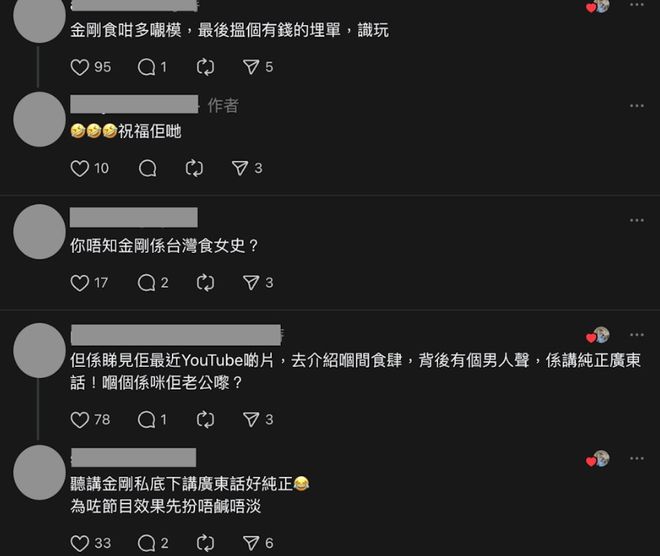Open the redacted username beside 作者 label
Screen dimensions: 660x556
(134, 104)
